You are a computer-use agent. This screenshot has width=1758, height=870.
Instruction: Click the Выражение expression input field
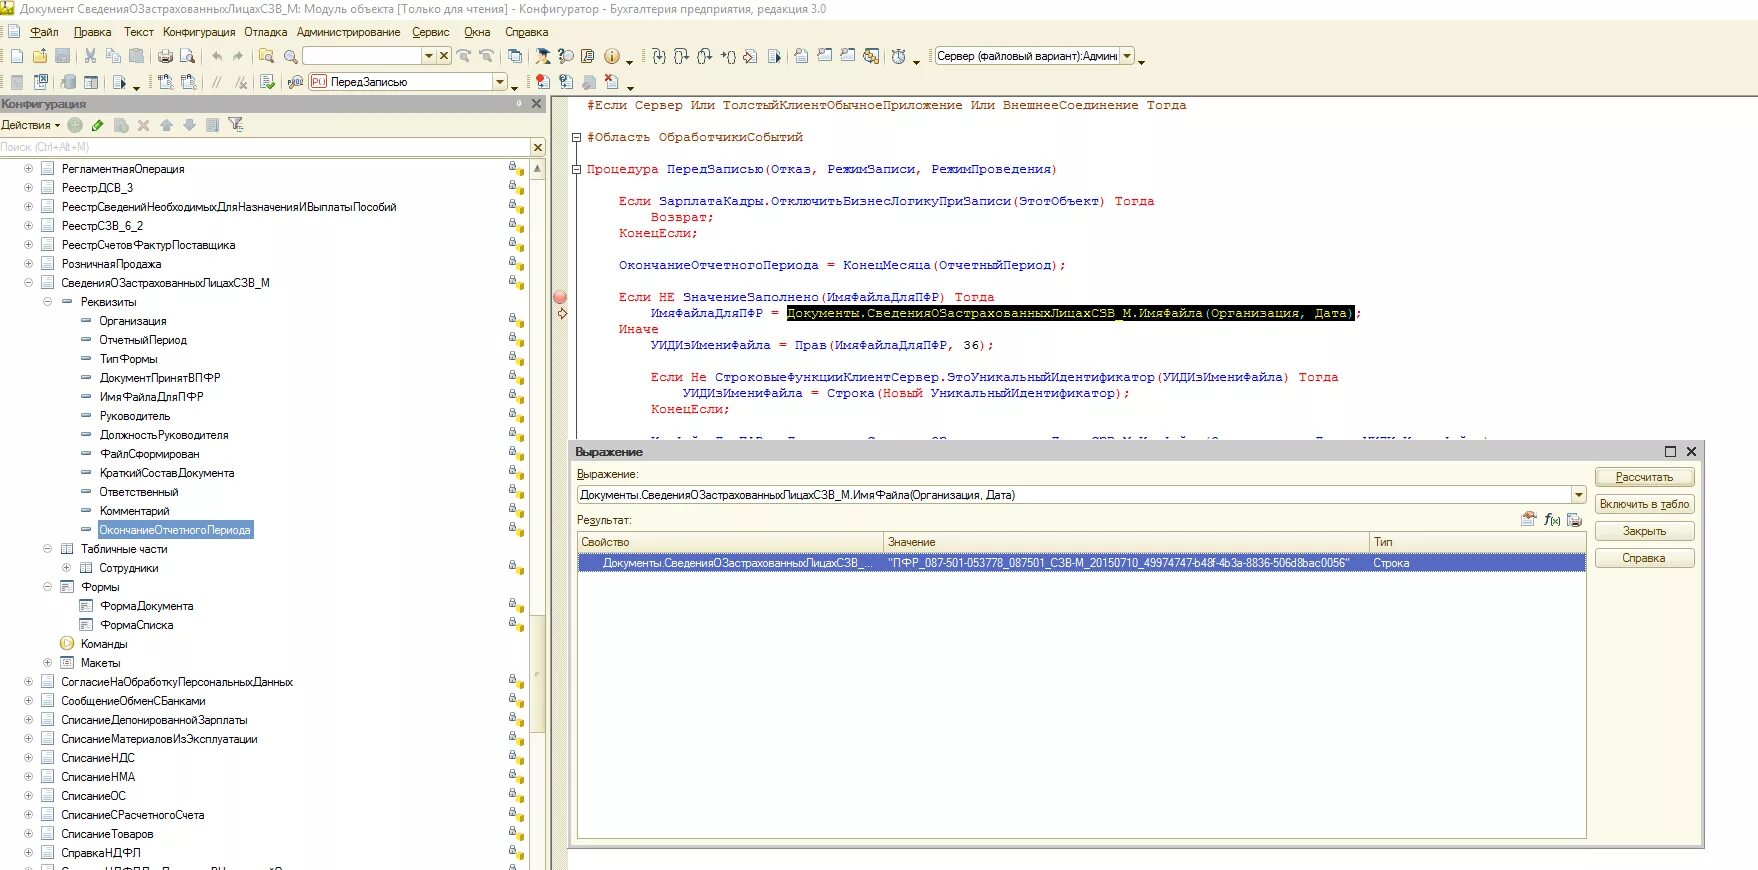1074,495
